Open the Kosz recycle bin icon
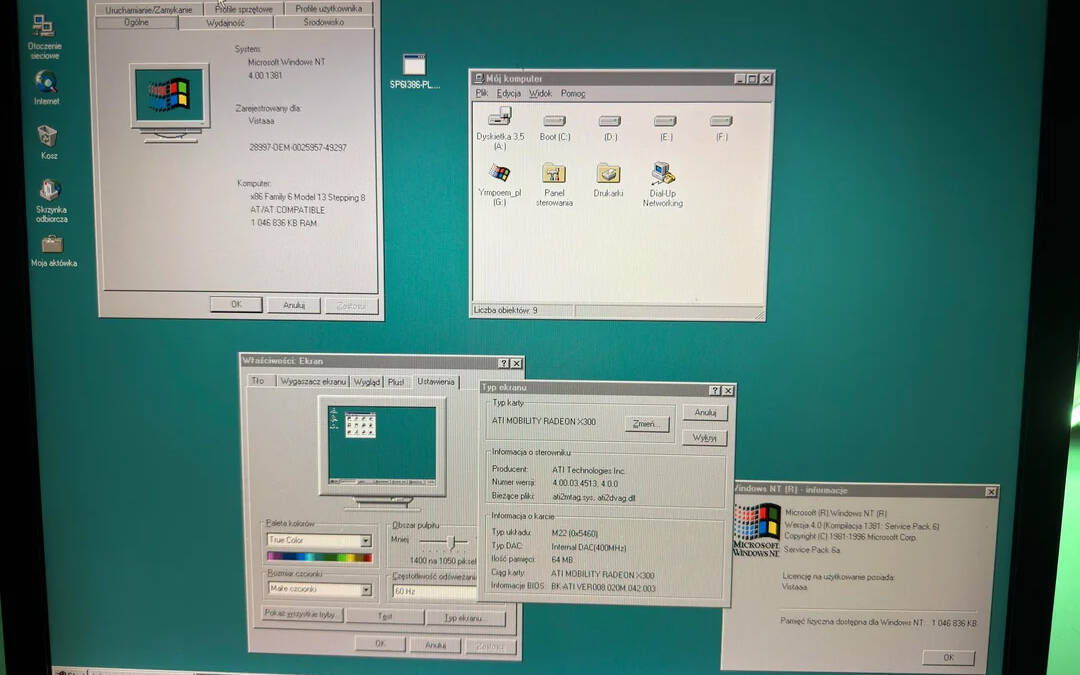The width and height of the screenshot is (1080, 675). (x=48, y=142)
